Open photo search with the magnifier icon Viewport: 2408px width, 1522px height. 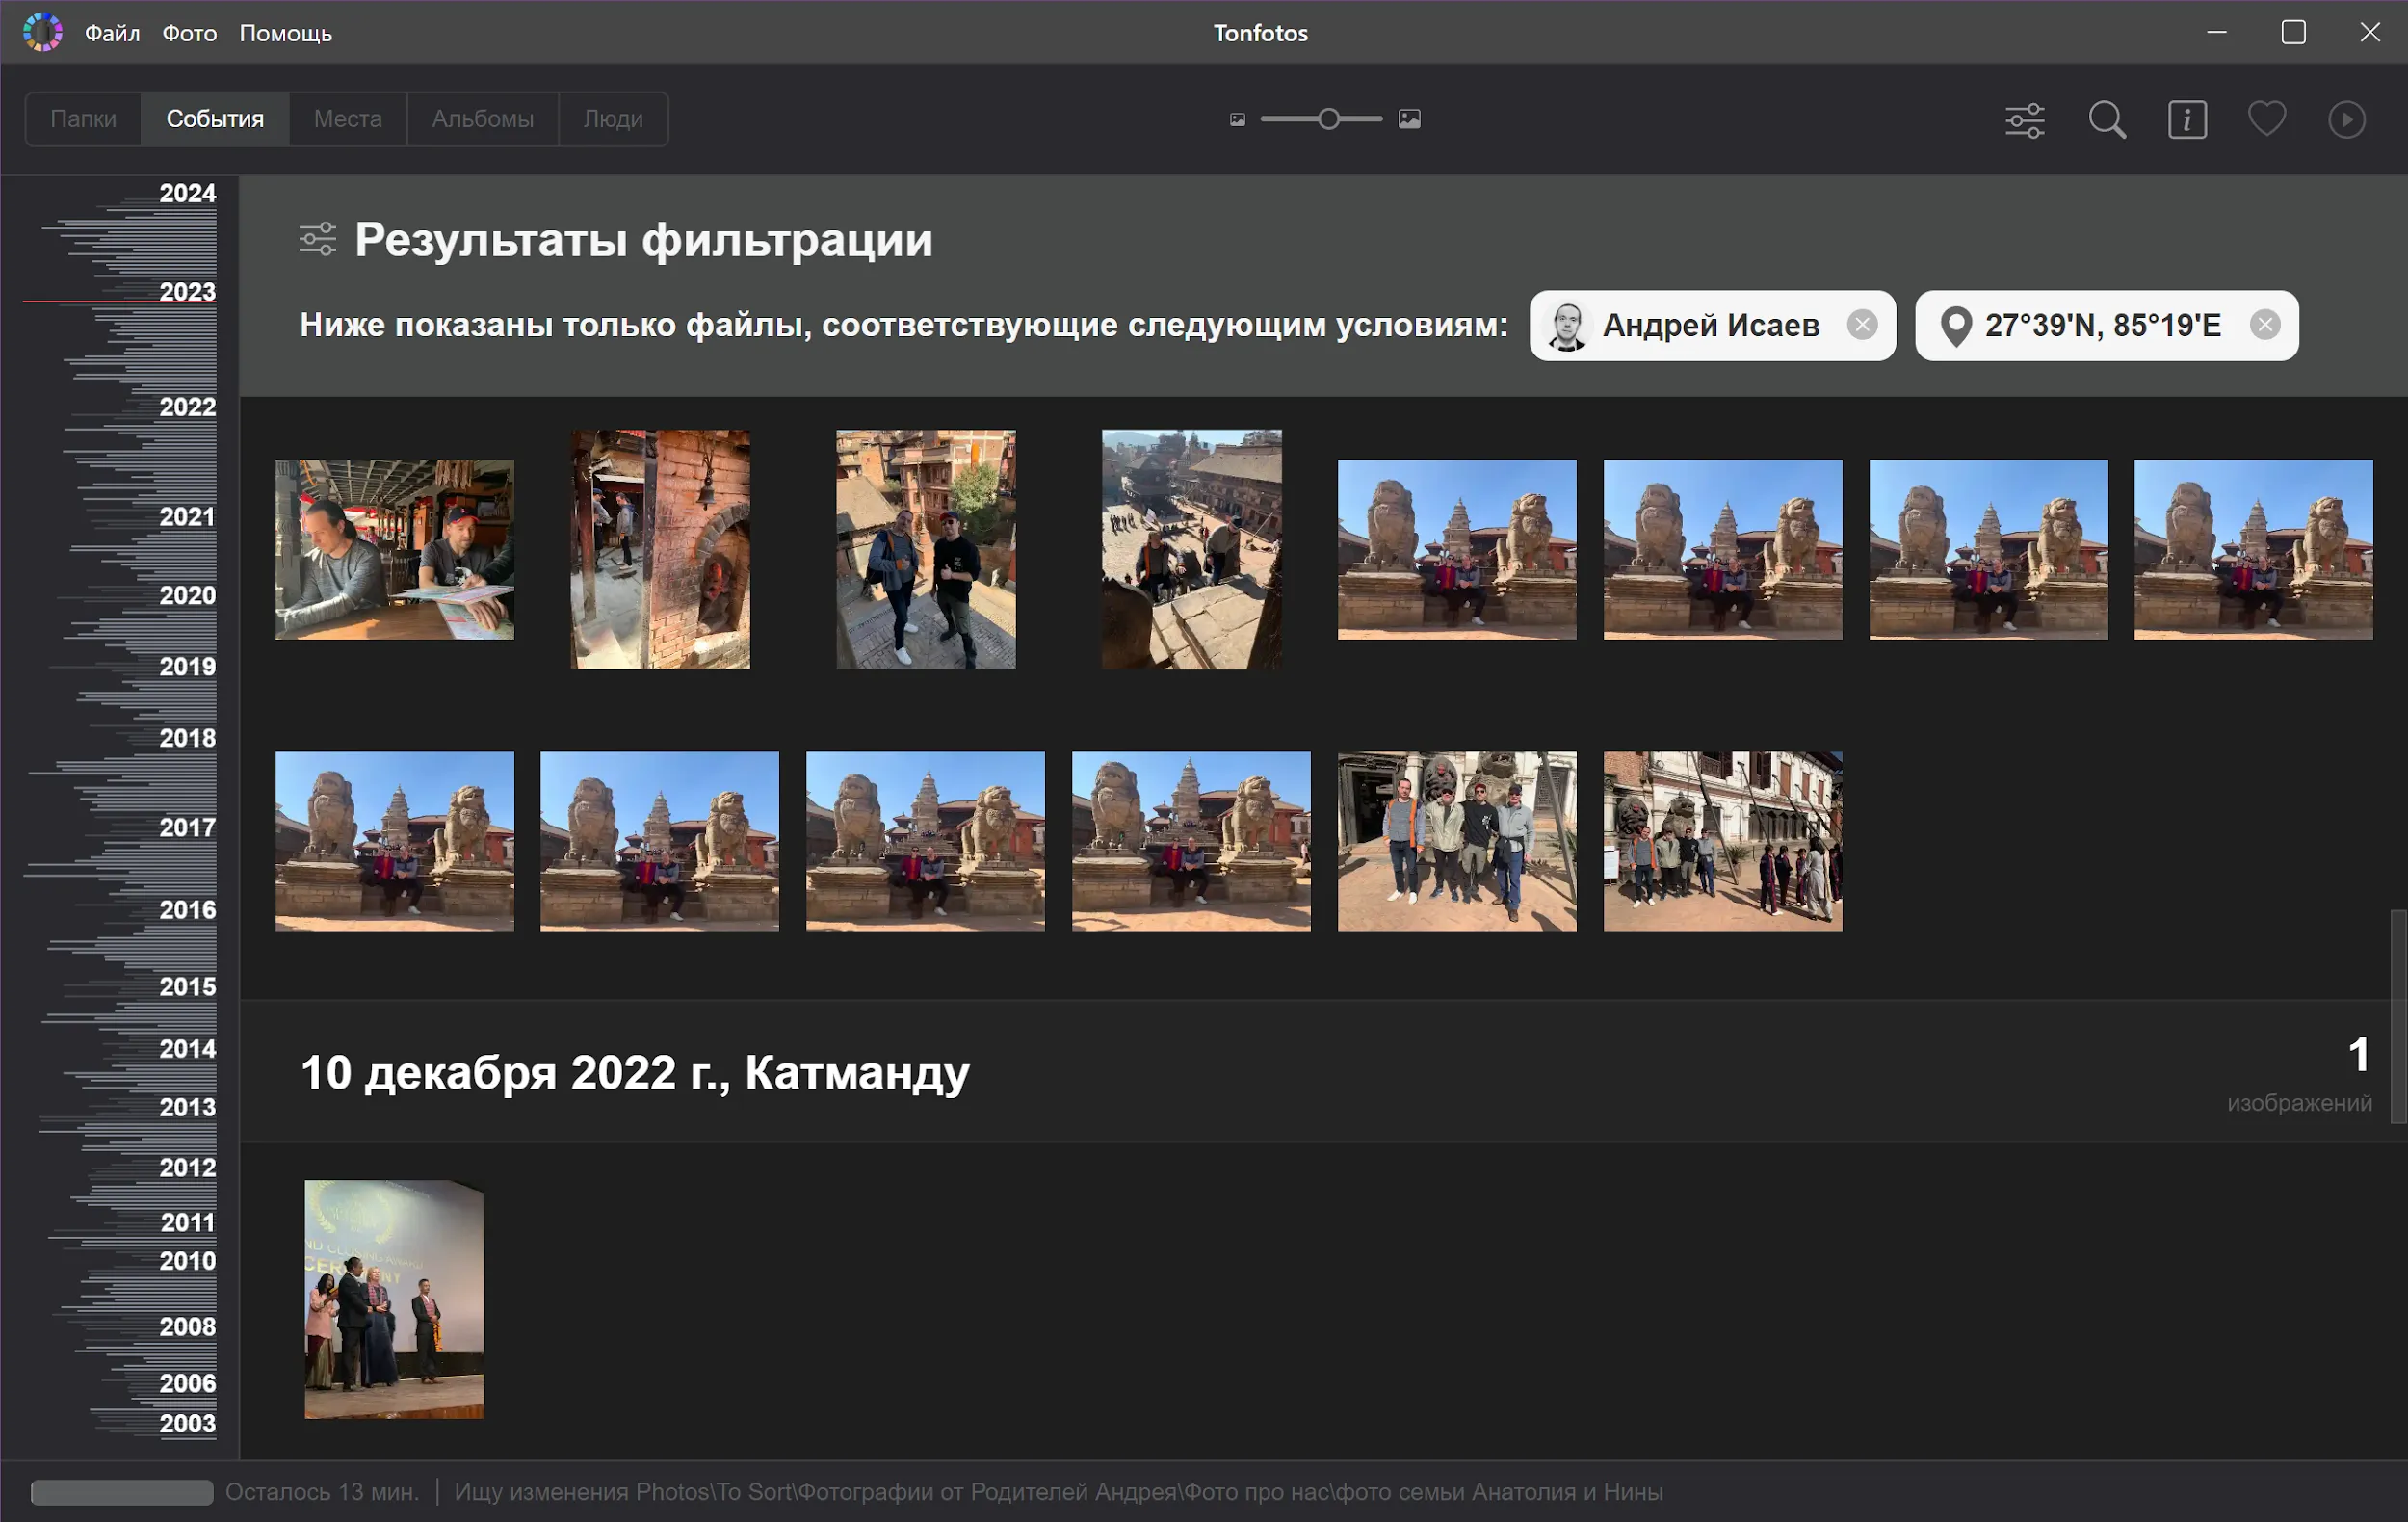point(2106,119)
